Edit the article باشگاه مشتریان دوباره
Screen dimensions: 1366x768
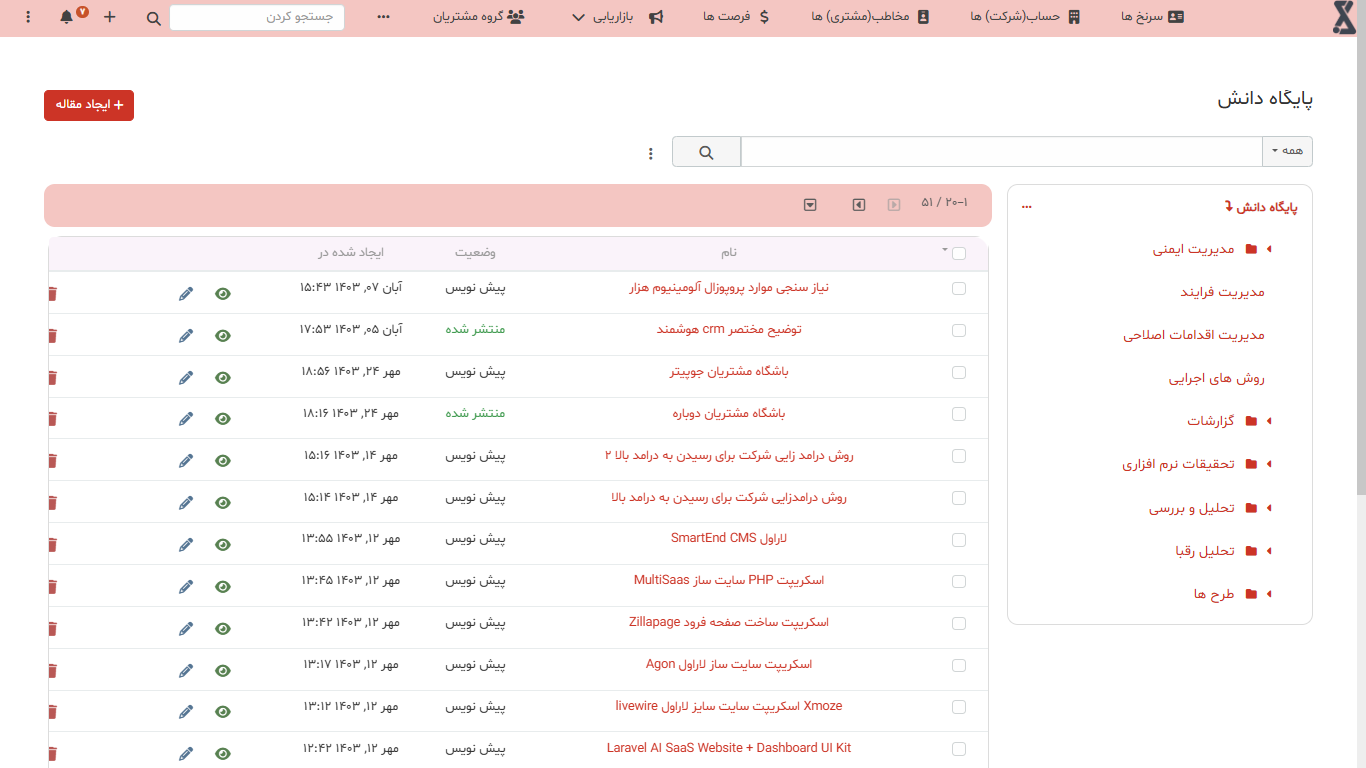(x=186, y=419)
